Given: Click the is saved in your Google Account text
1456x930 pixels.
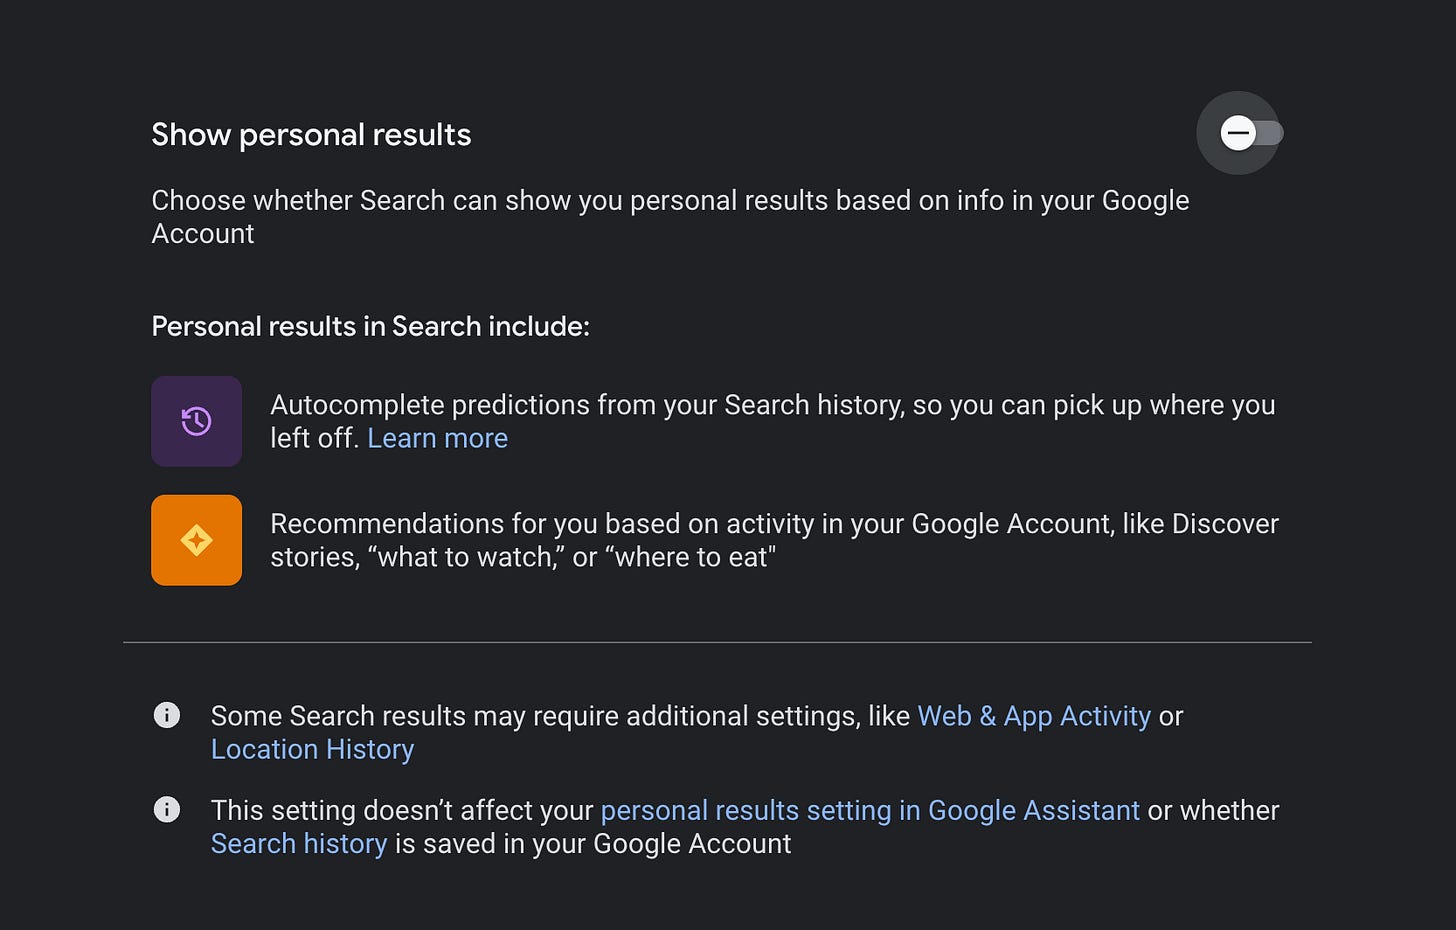Looking at the screenshot, I should [593, 844].
